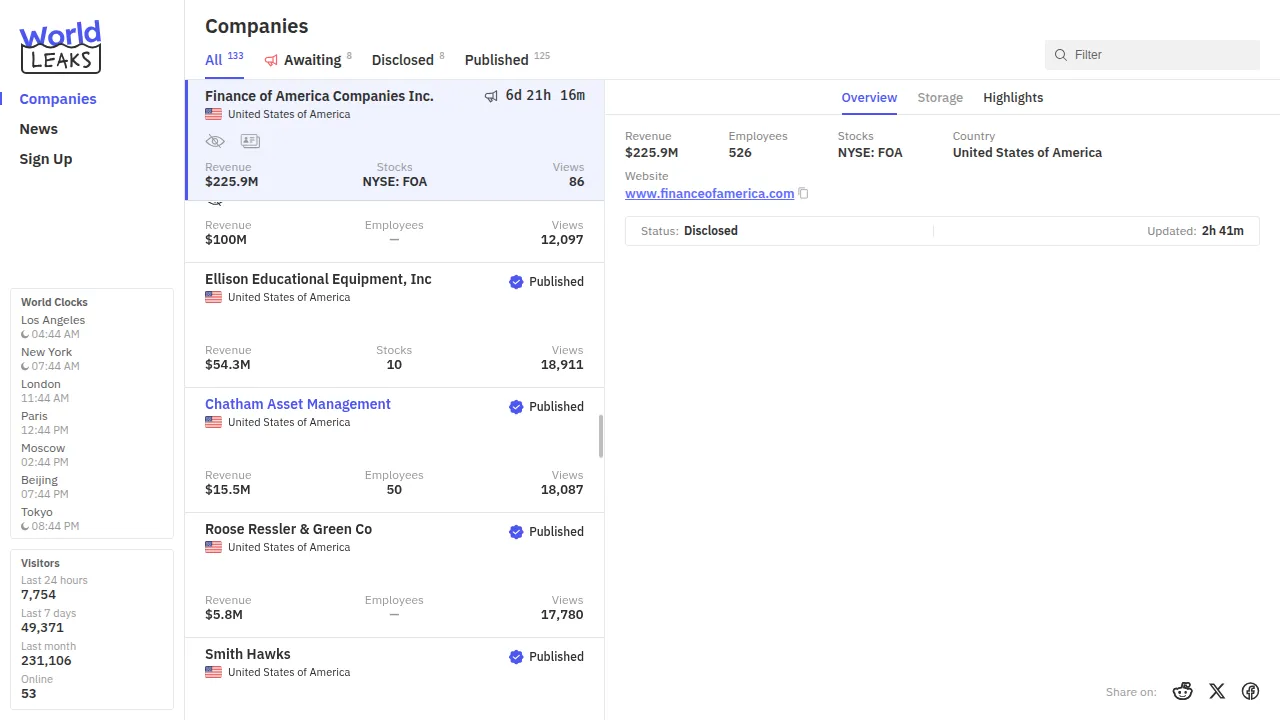Click the ID card icon on Finance of America
The image size is (1280, 720).
click(250, 141)
